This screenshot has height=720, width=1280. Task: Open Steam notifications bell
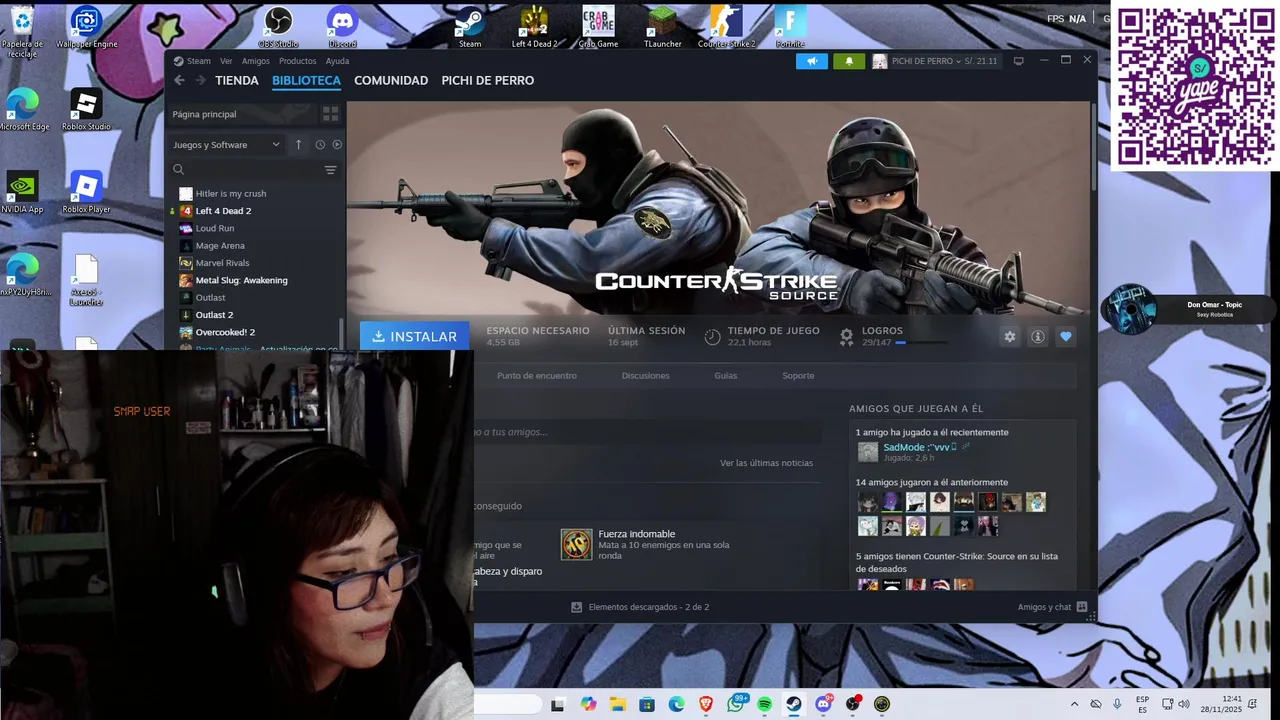pyautogui.click(x=849, y=61)
